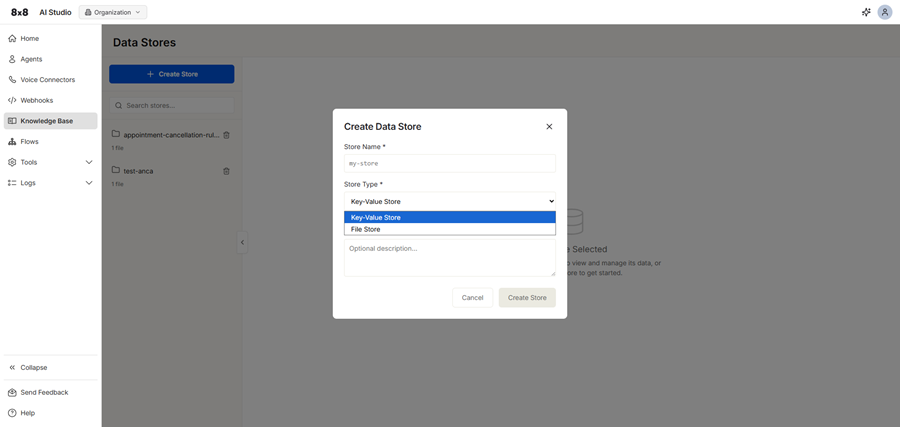Delete the appointment-cancellation store
The height and width of the screenshot is (427, 900).
(x=226, y=135)
